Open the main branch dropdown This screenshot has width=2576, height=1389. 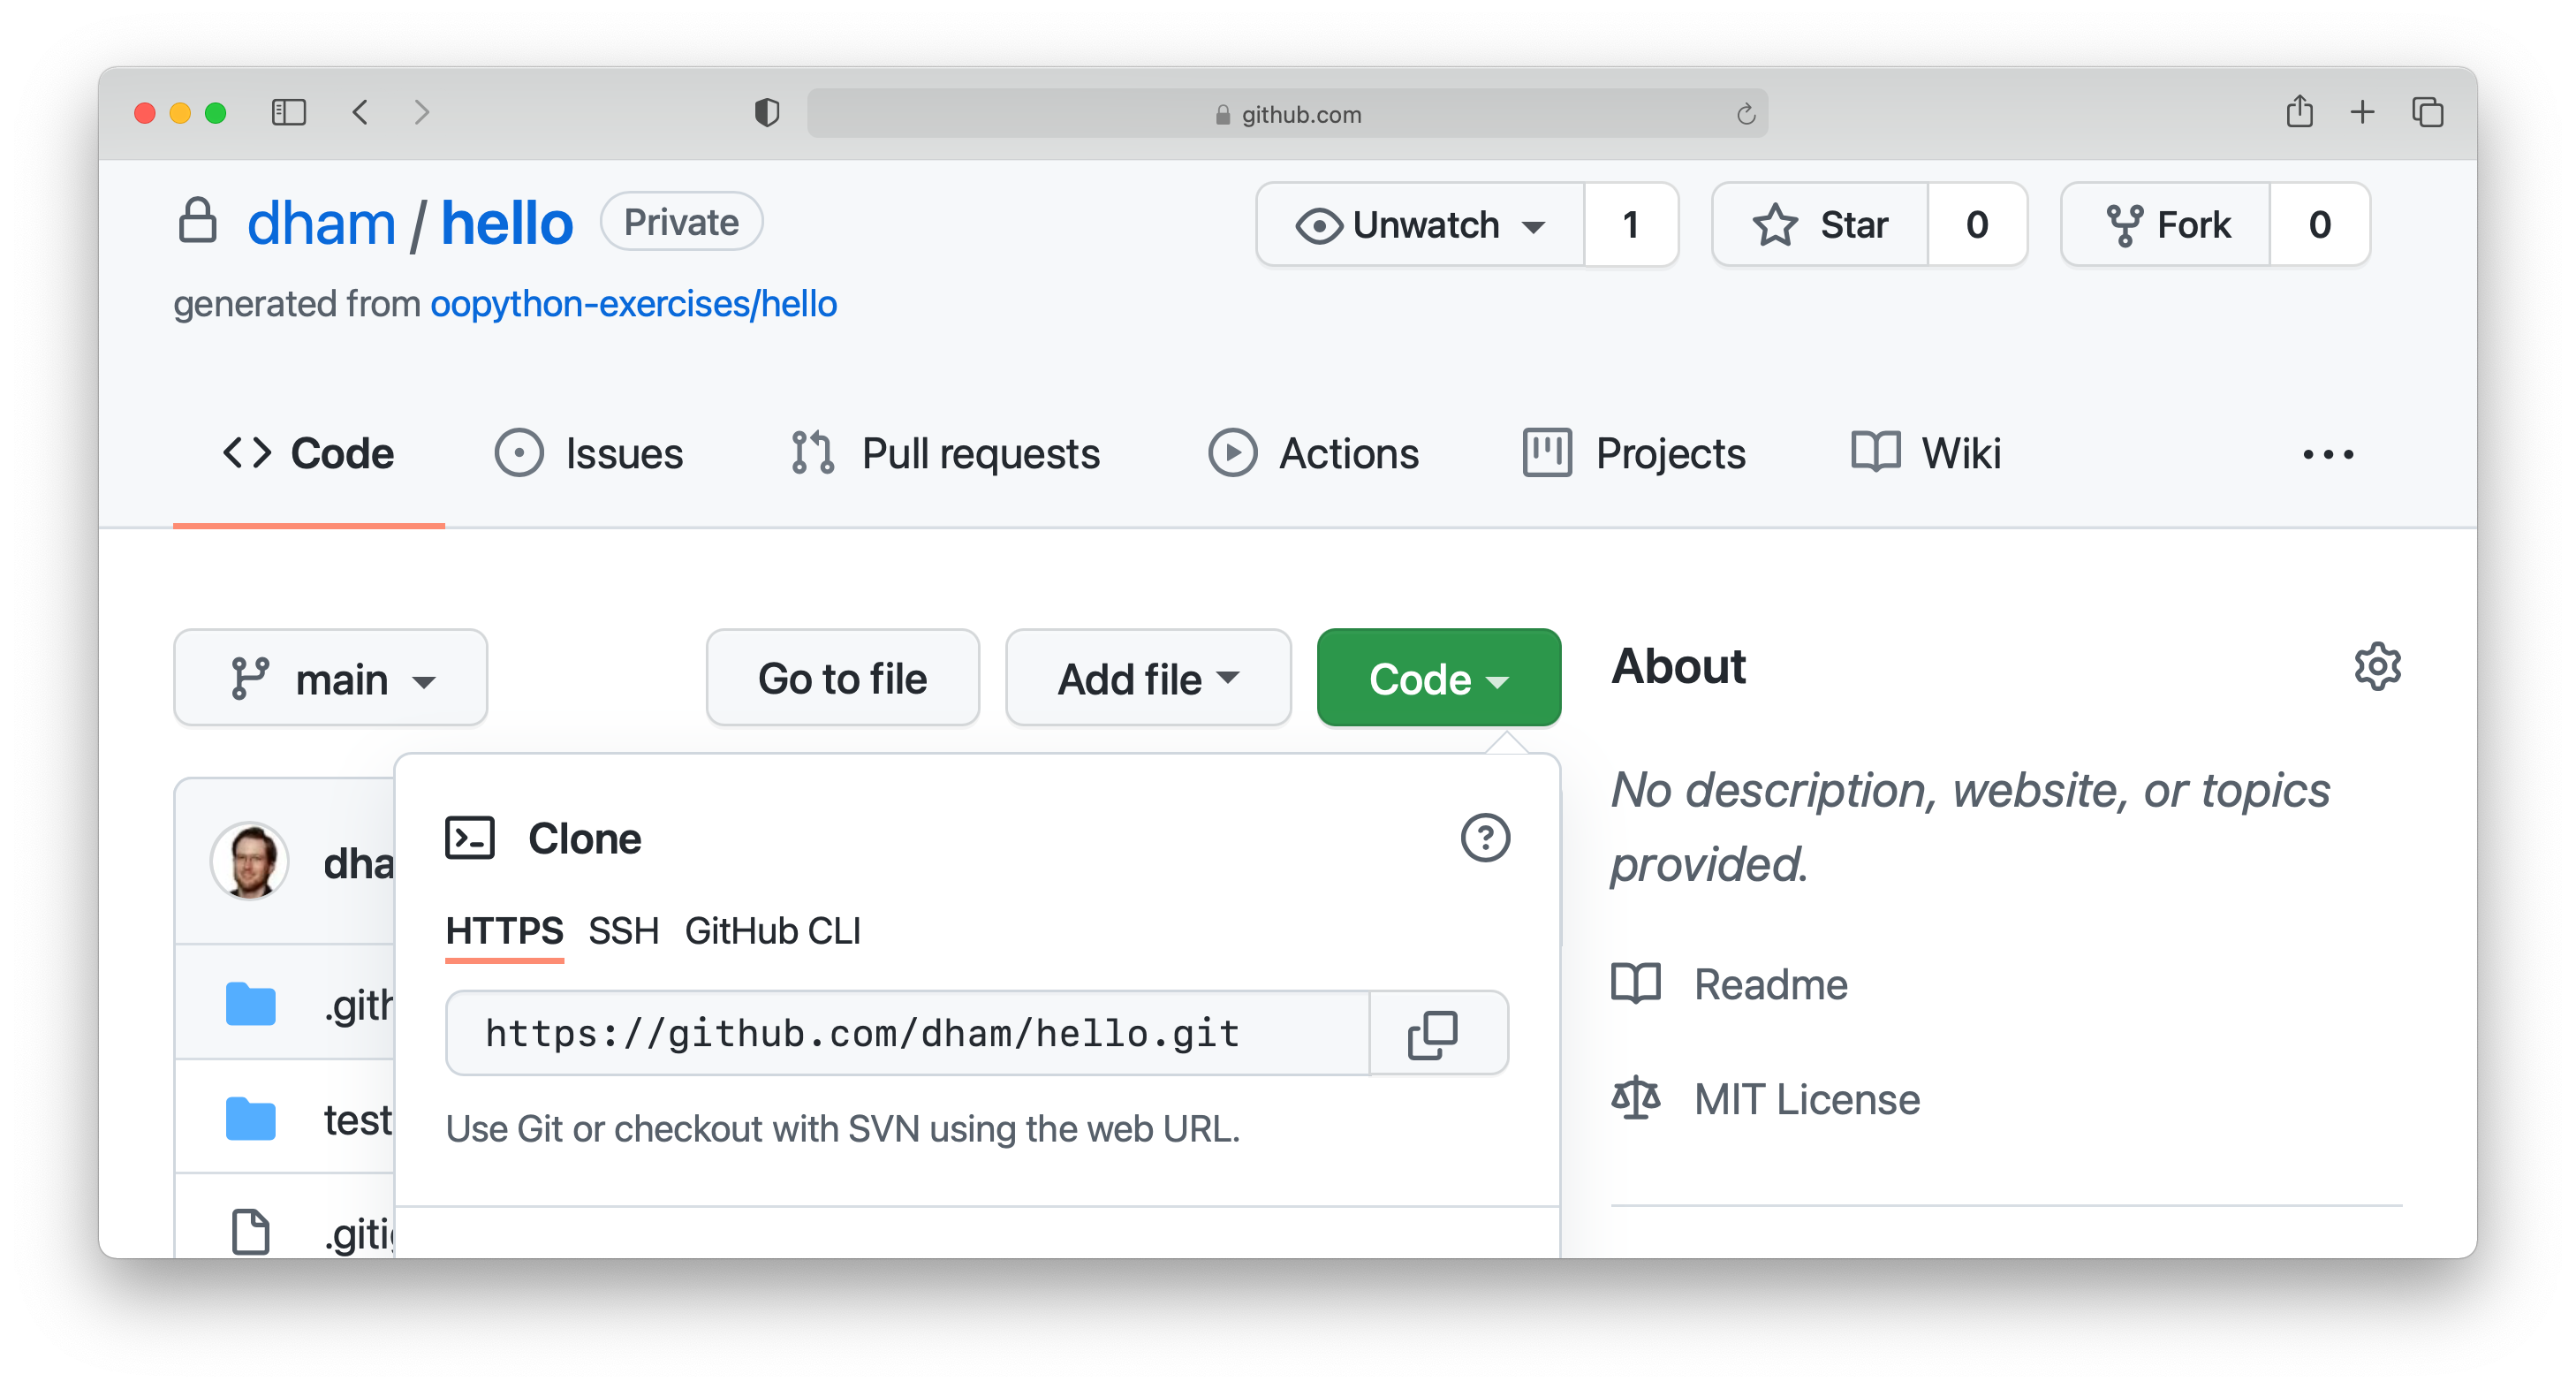click(x=330, y=678)
